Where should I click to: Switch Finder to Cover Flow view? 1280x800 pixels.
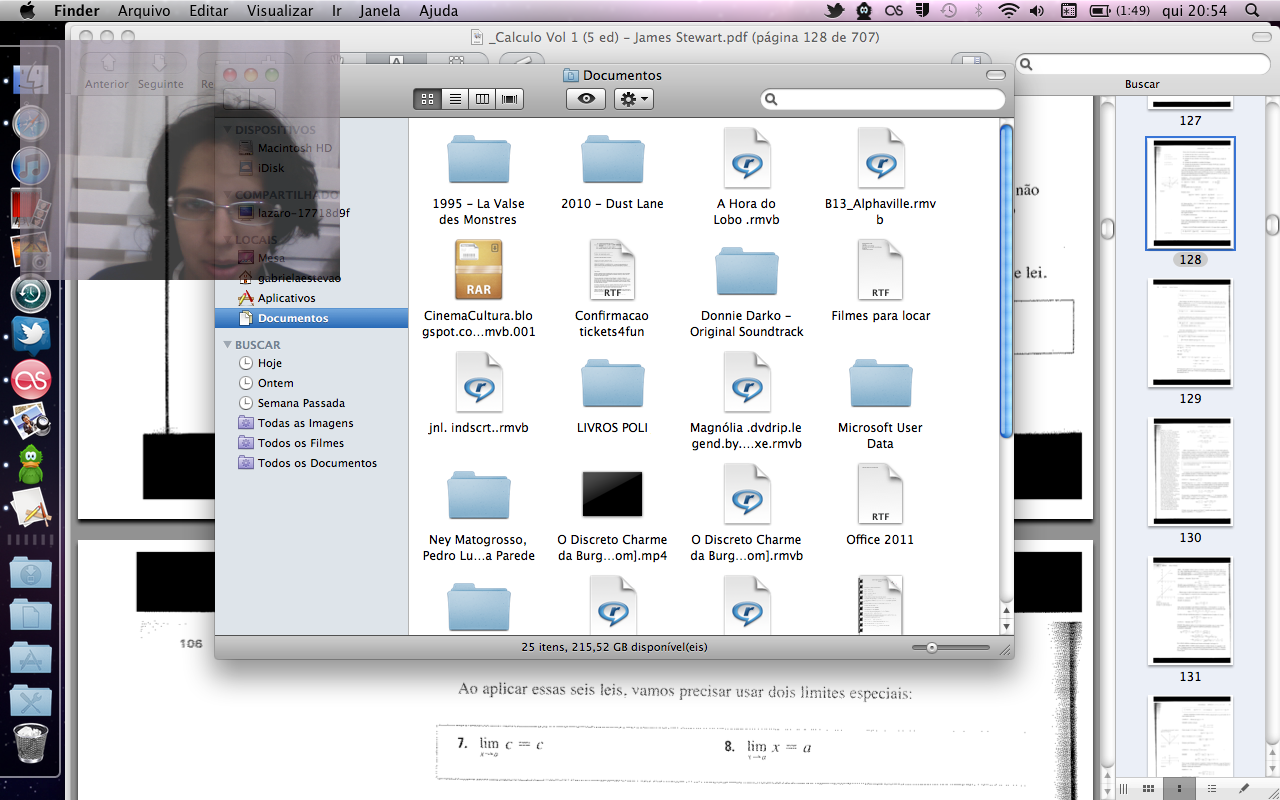tap(510, 99)
